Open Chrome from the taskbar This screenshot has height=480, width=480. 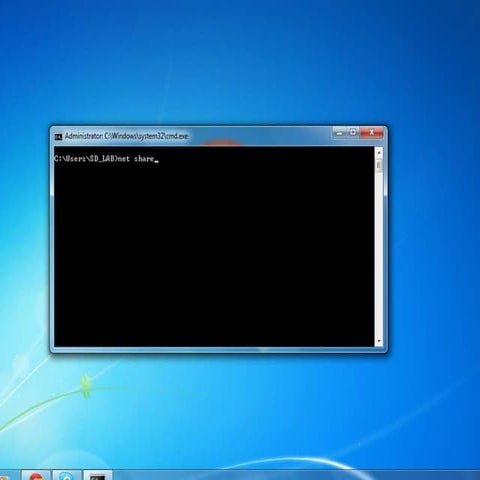pos(36,476)
